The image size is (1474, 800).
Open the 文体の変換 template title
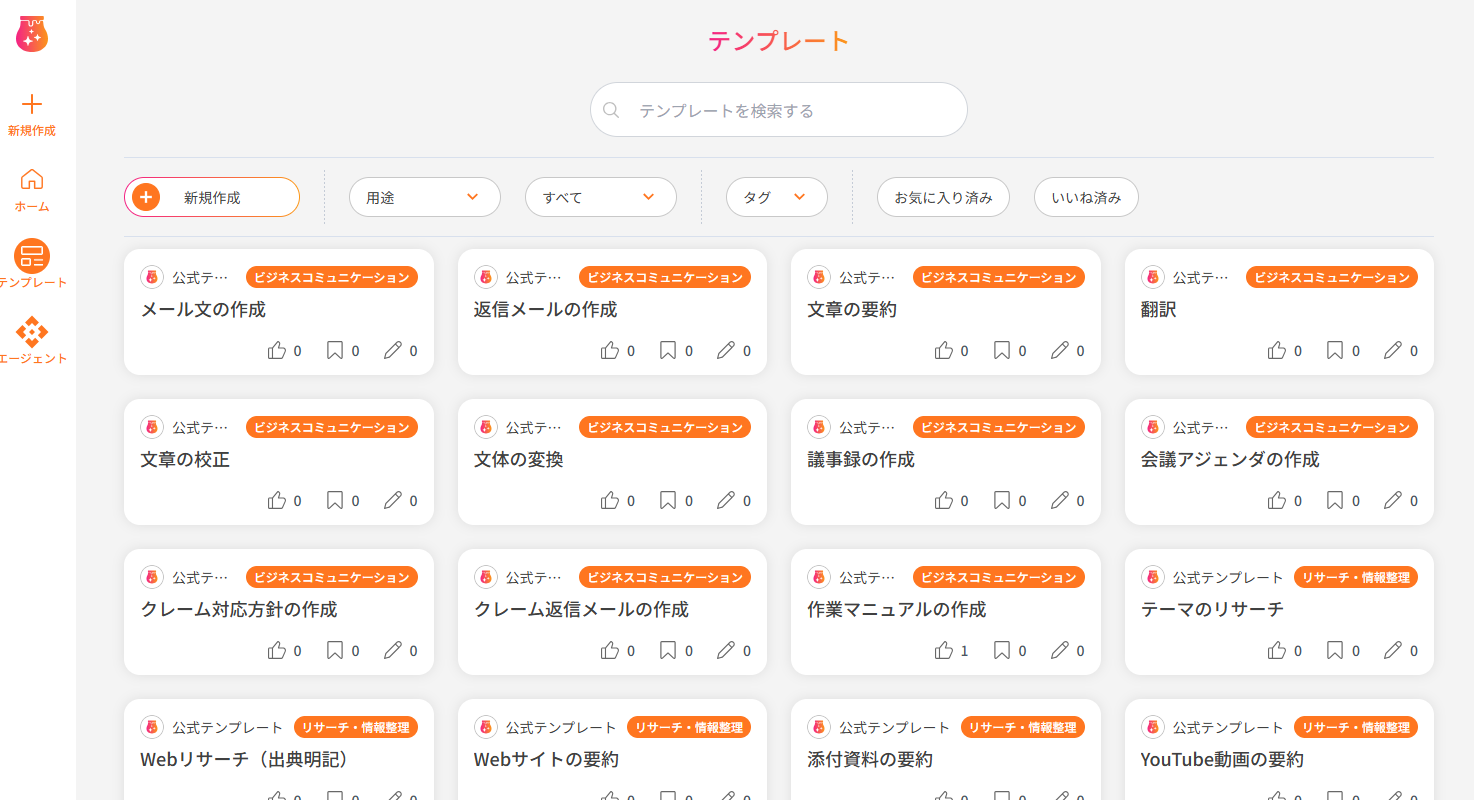click(518, 460)
